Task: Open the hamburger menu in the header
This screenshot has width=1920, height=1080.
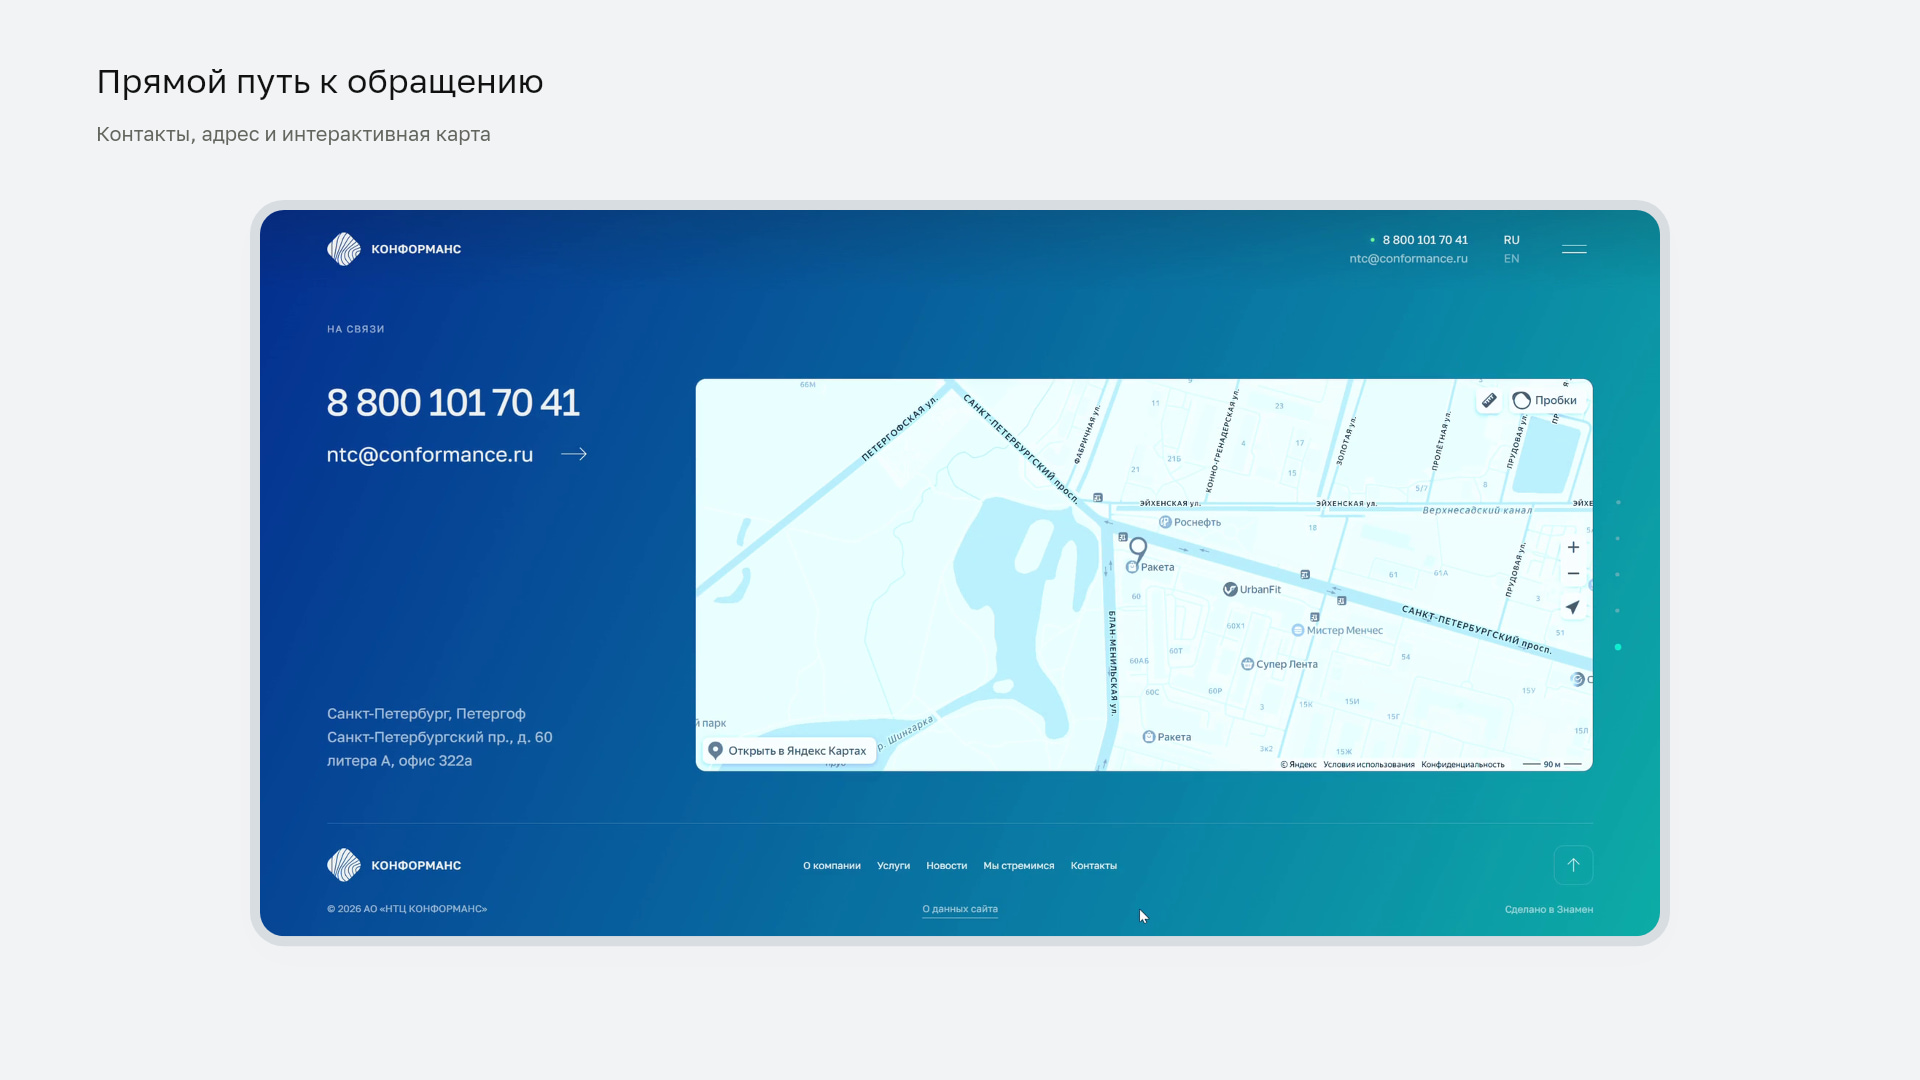Action: click(1574, 249)
